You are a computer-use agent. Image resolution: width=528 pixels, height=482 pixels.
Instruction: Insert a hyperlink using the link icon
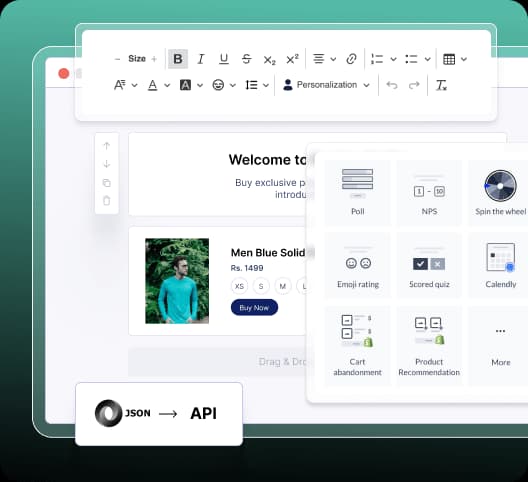click(351, 59)
